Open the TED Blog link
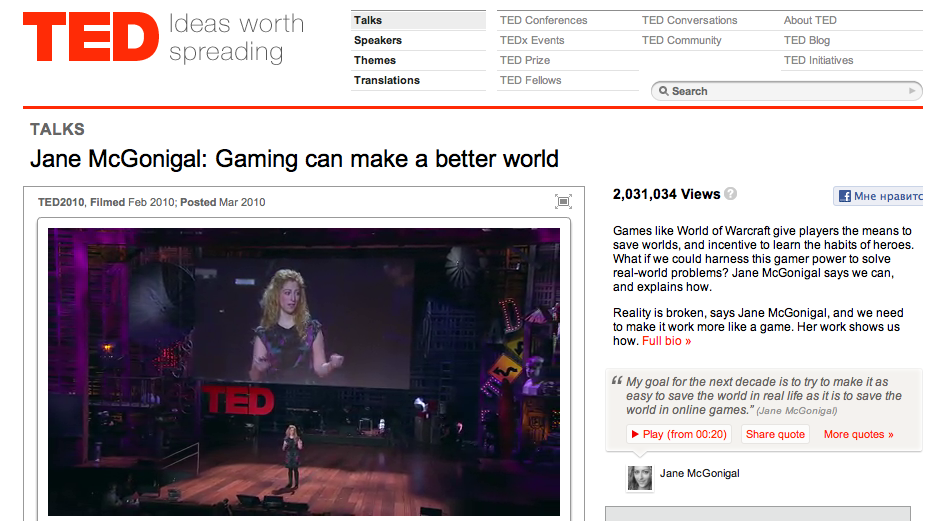945x521 pixels. tap(807, 40)
